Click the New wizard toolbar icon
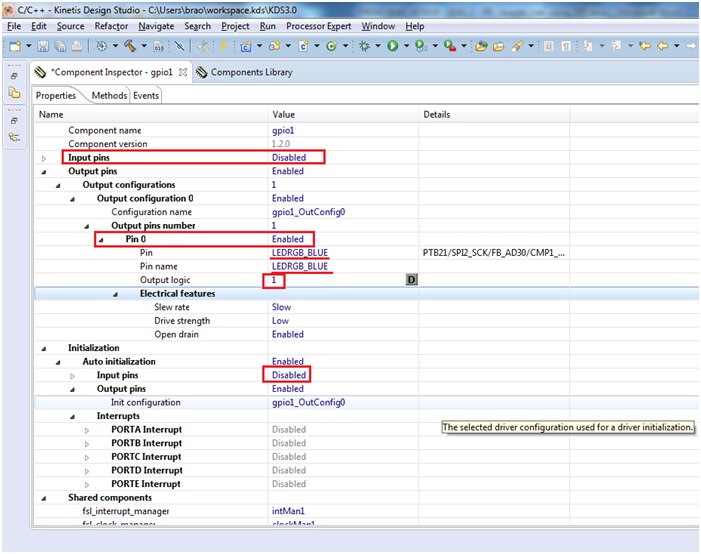The width and height of the screenshot is (701, 554). tap(16, 46)
